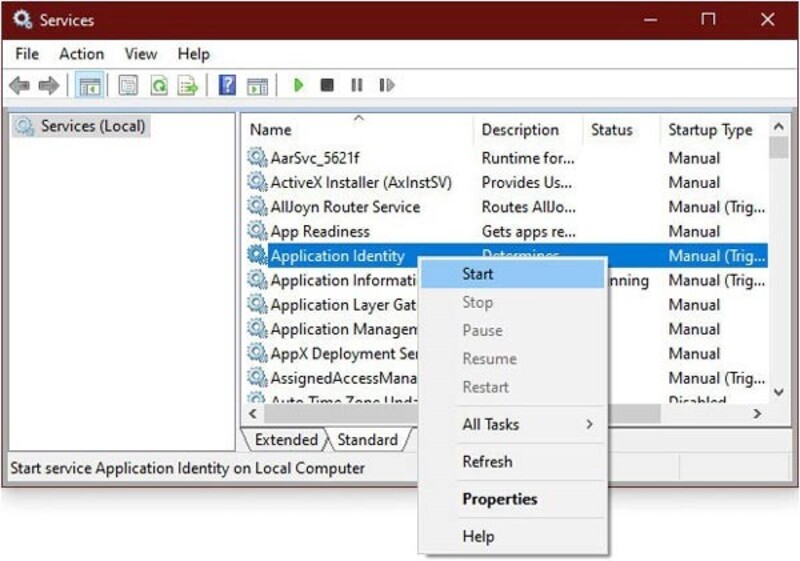This screenshot has width=800, height=561.
Task: Open the File menu
Action: click(x=27, y=54)
